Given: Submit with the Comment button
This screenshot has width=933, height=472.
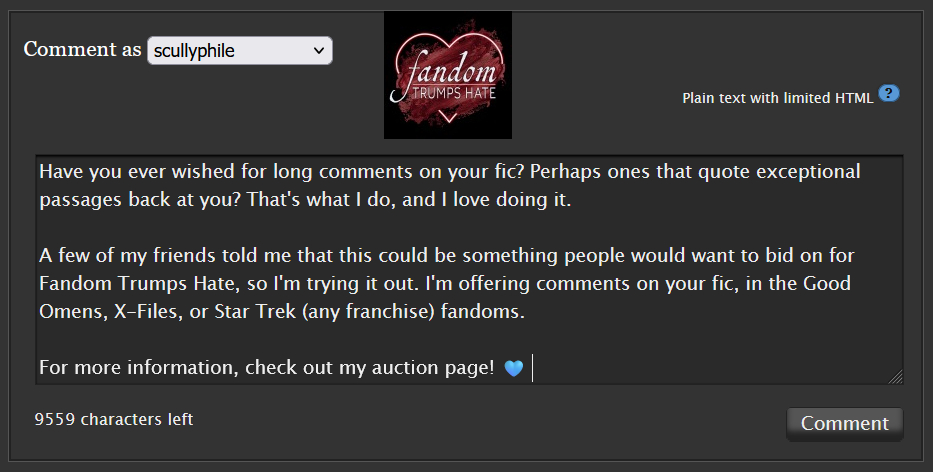Looking at the screenshot, I should (844, 423).
